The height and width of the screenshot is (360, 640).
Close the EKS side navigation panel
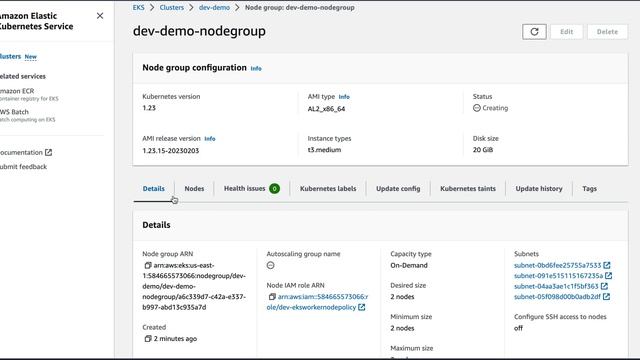click(100, 16)
